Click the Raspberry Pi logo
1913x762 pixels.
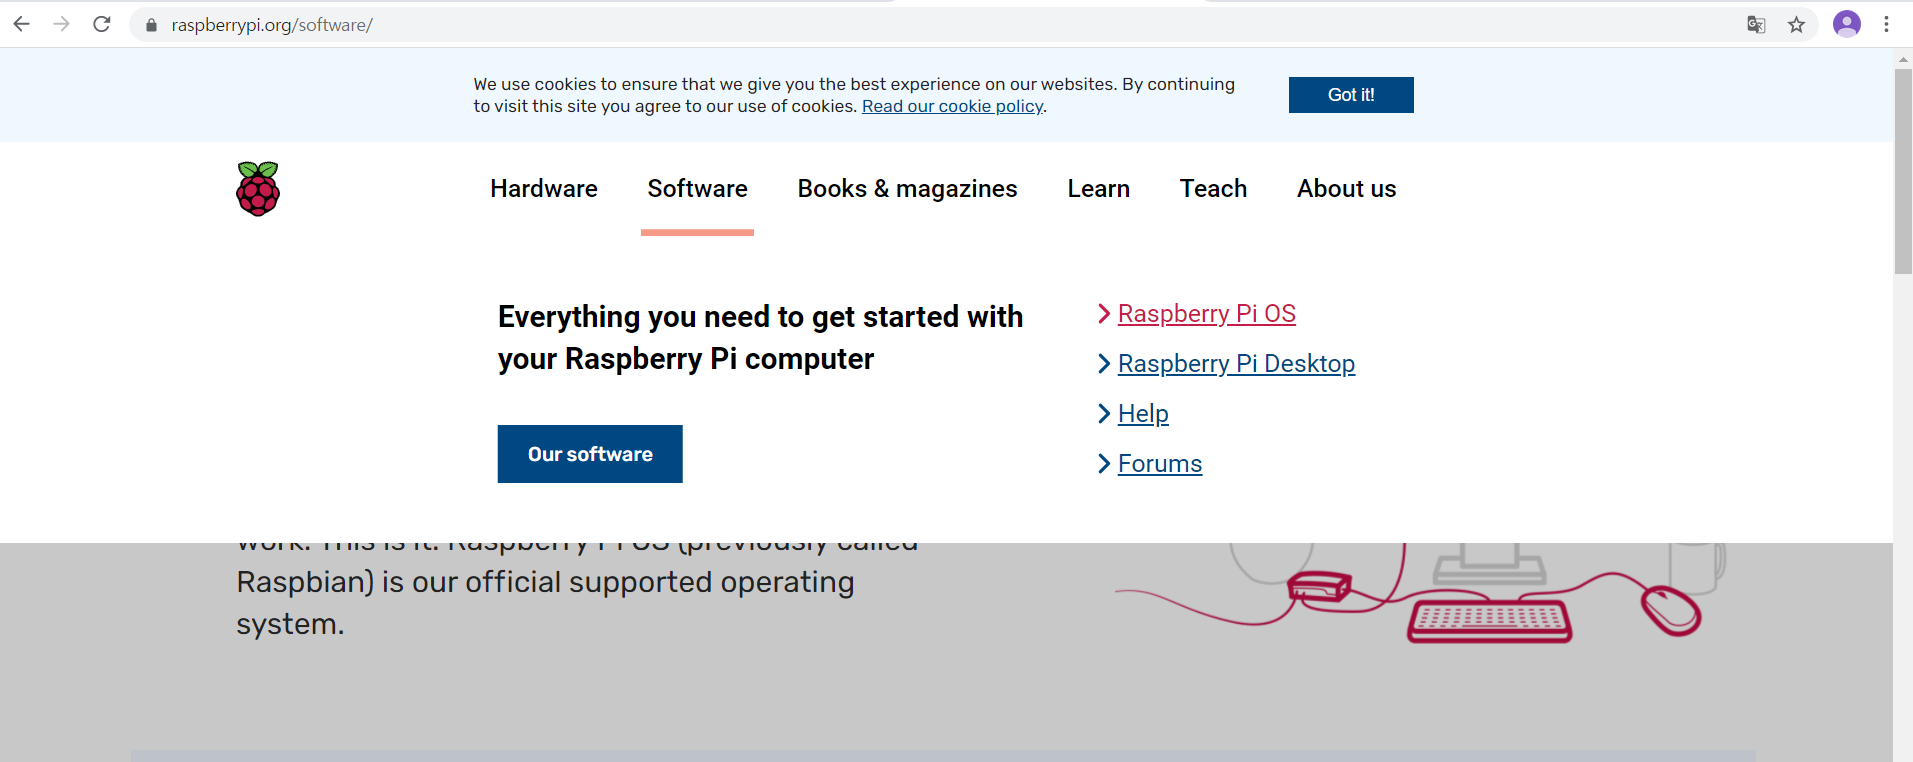coord(258,188)
